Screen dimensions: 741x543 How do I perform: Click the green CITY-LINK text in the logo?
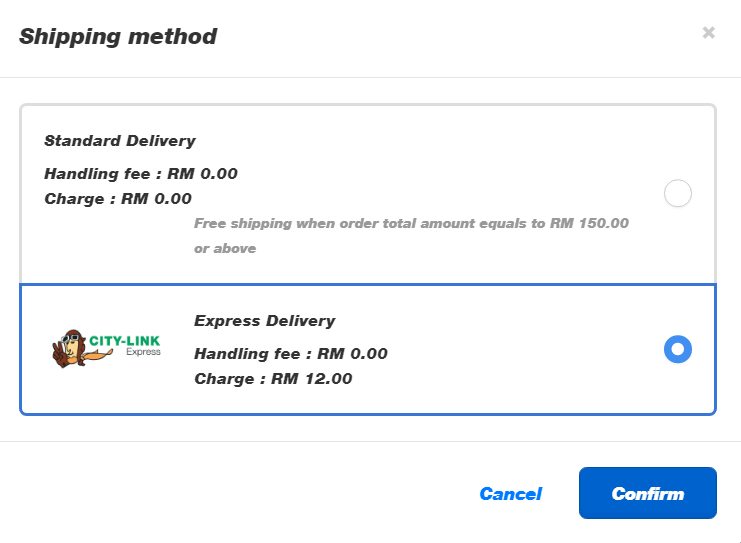click(125, 341)
